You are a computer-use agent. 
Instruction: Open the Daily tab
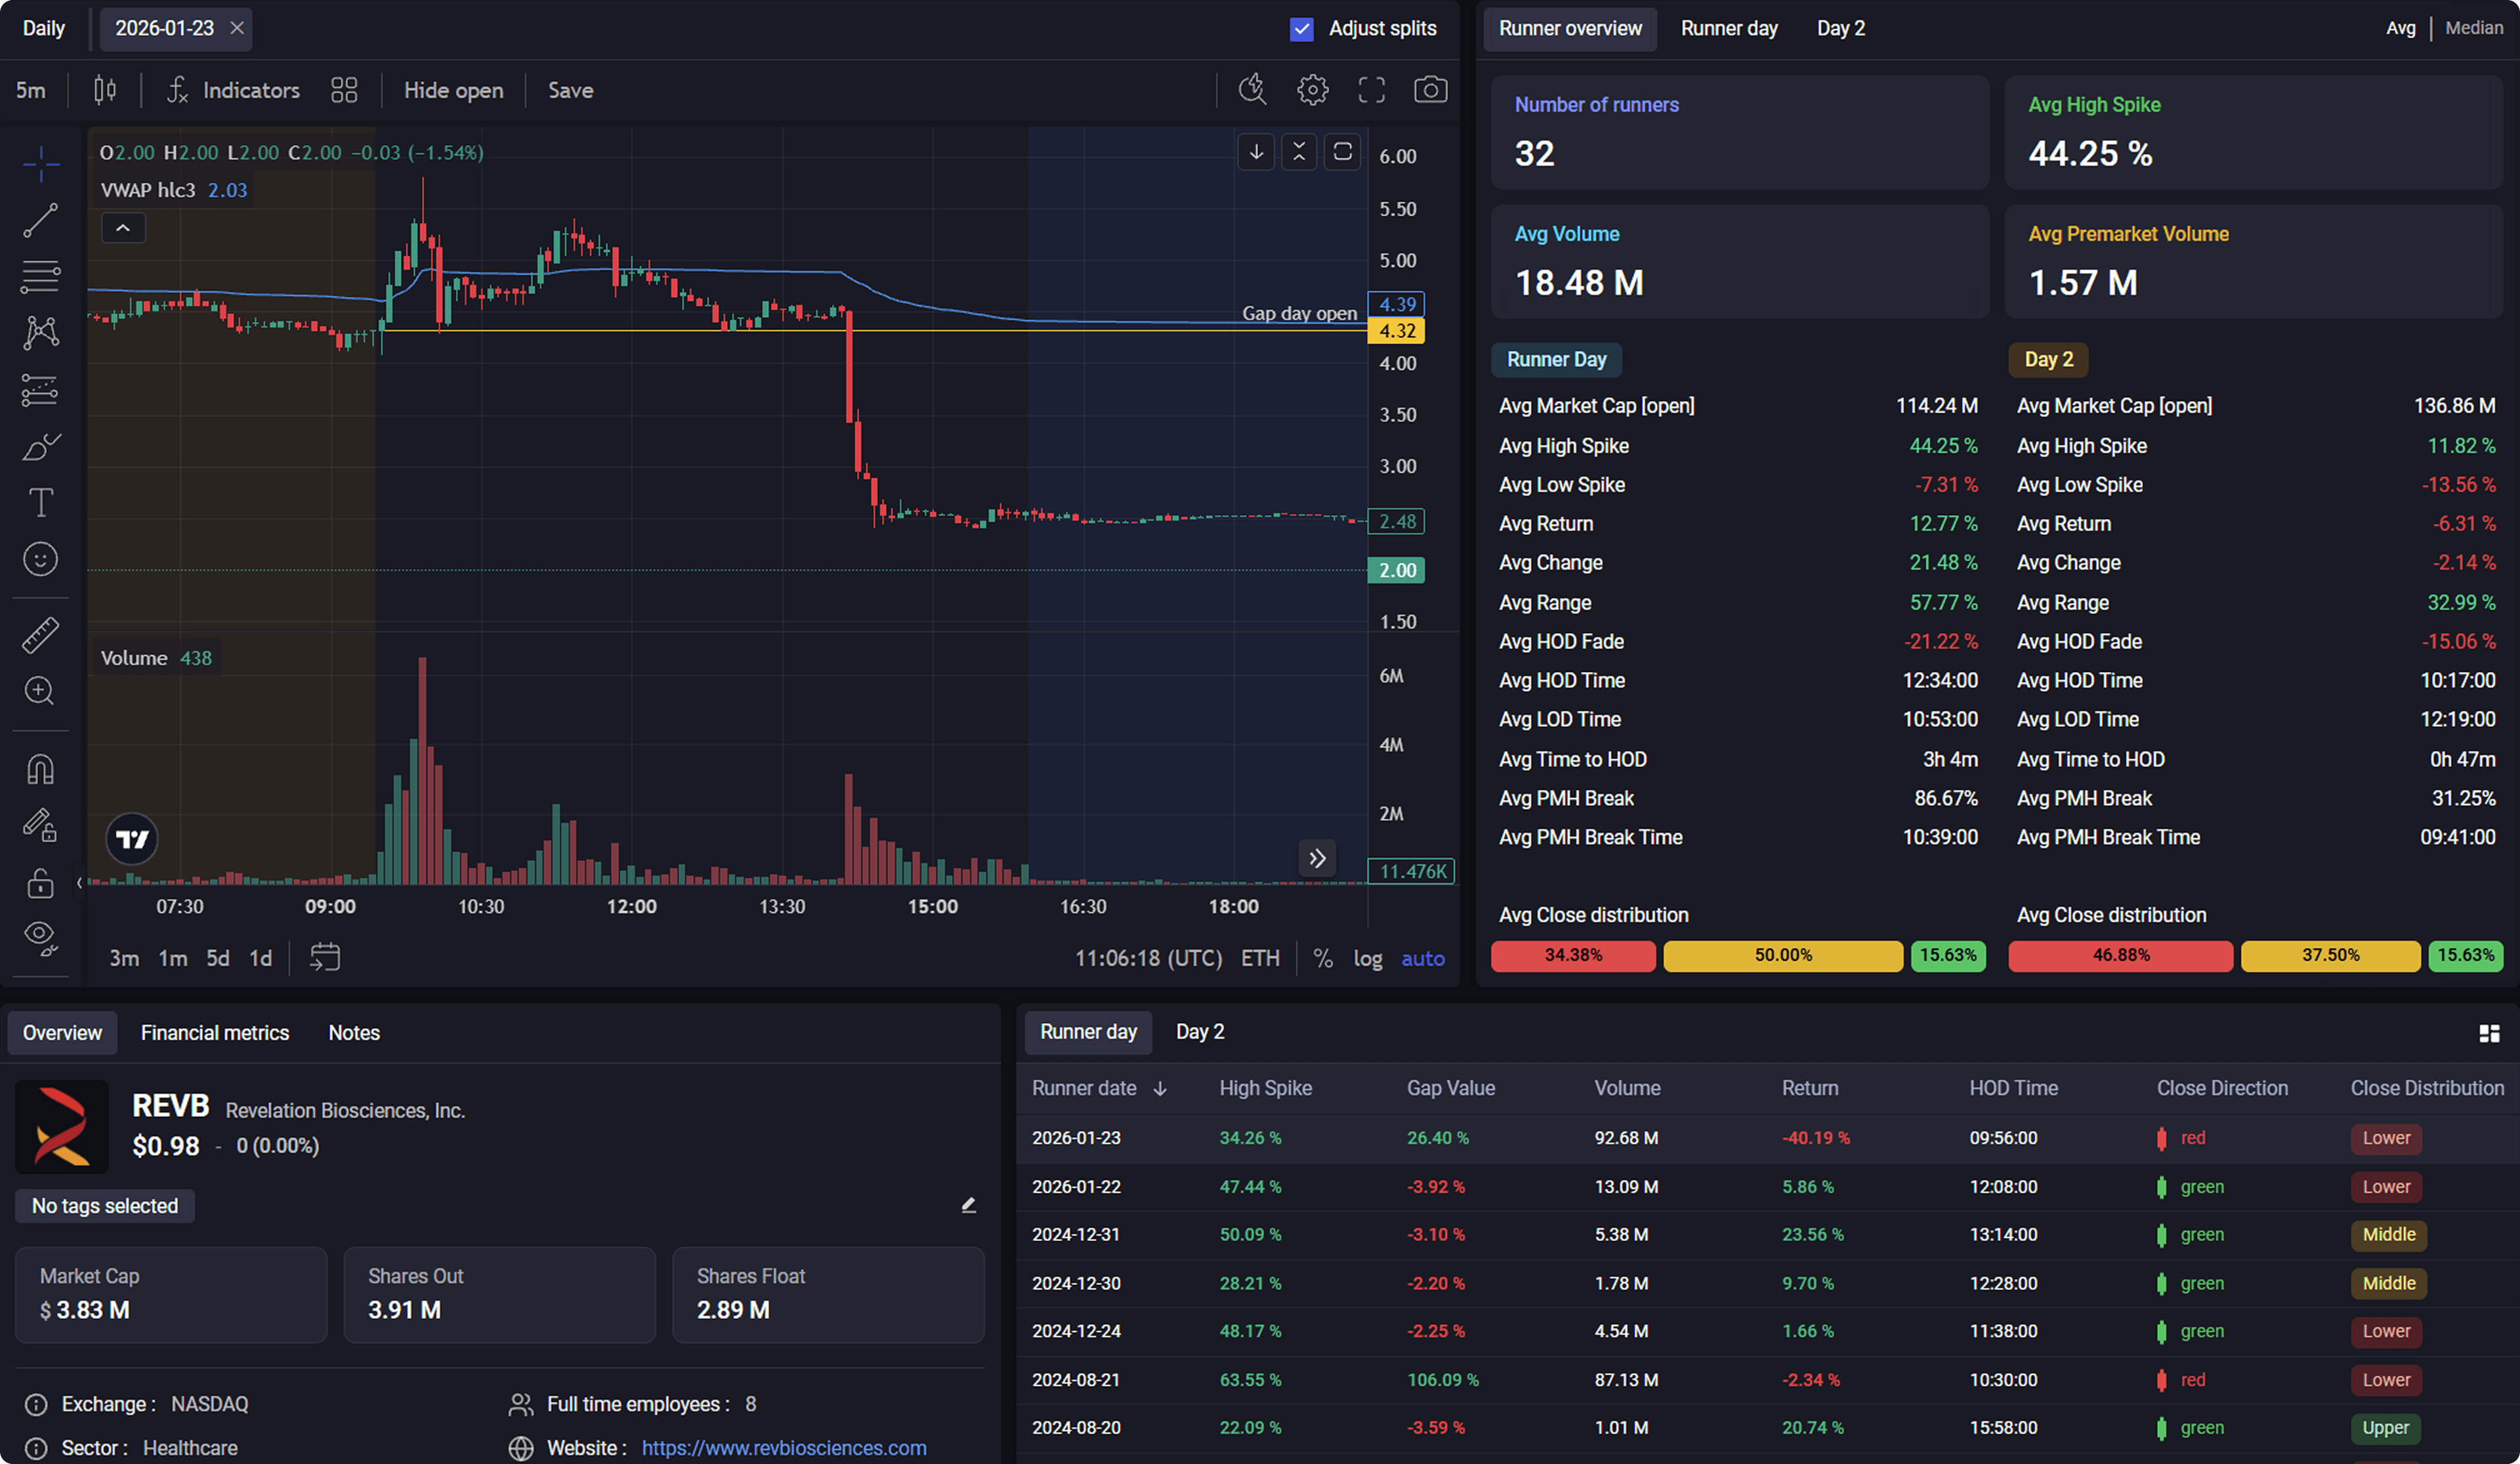pyautogui.click(x=44, y=28)
